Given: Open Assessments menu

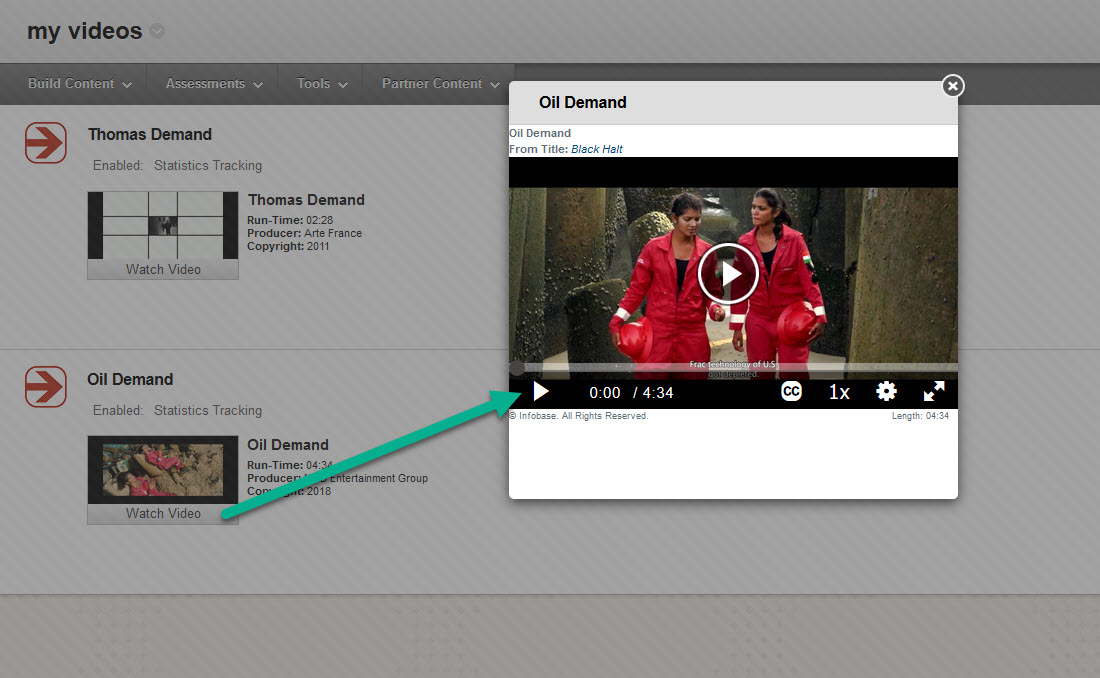Looking at the screenshot, I should 214,84.
